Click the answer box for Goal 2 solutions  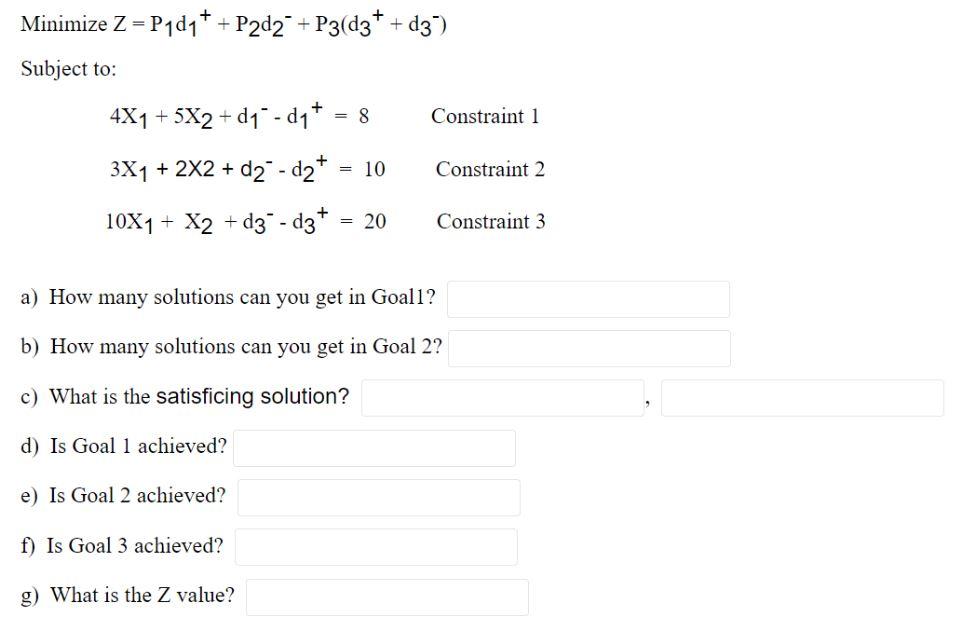point(590,347)
